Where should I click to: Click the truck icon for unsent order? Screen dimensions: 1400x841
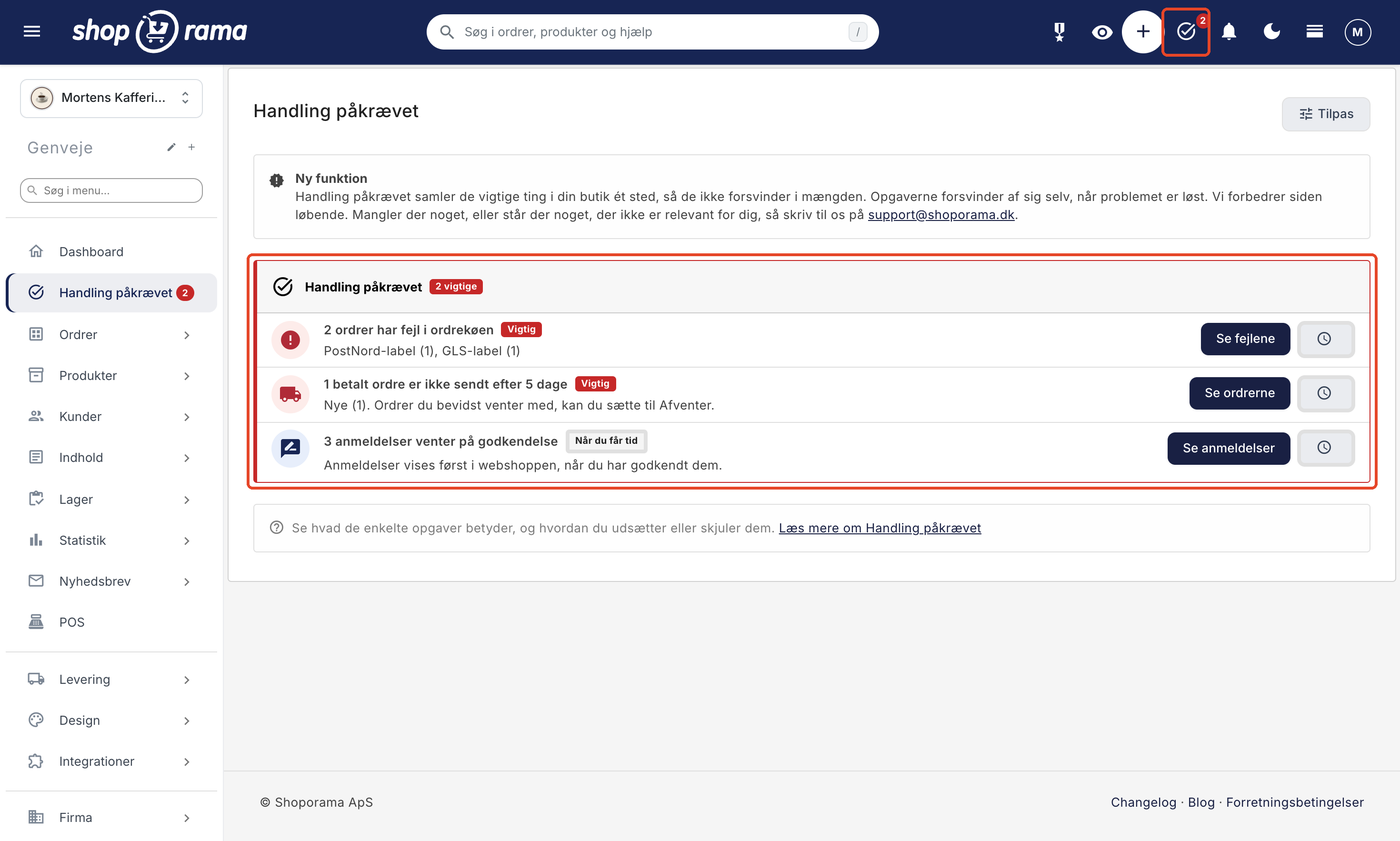(x=291, y=394)
